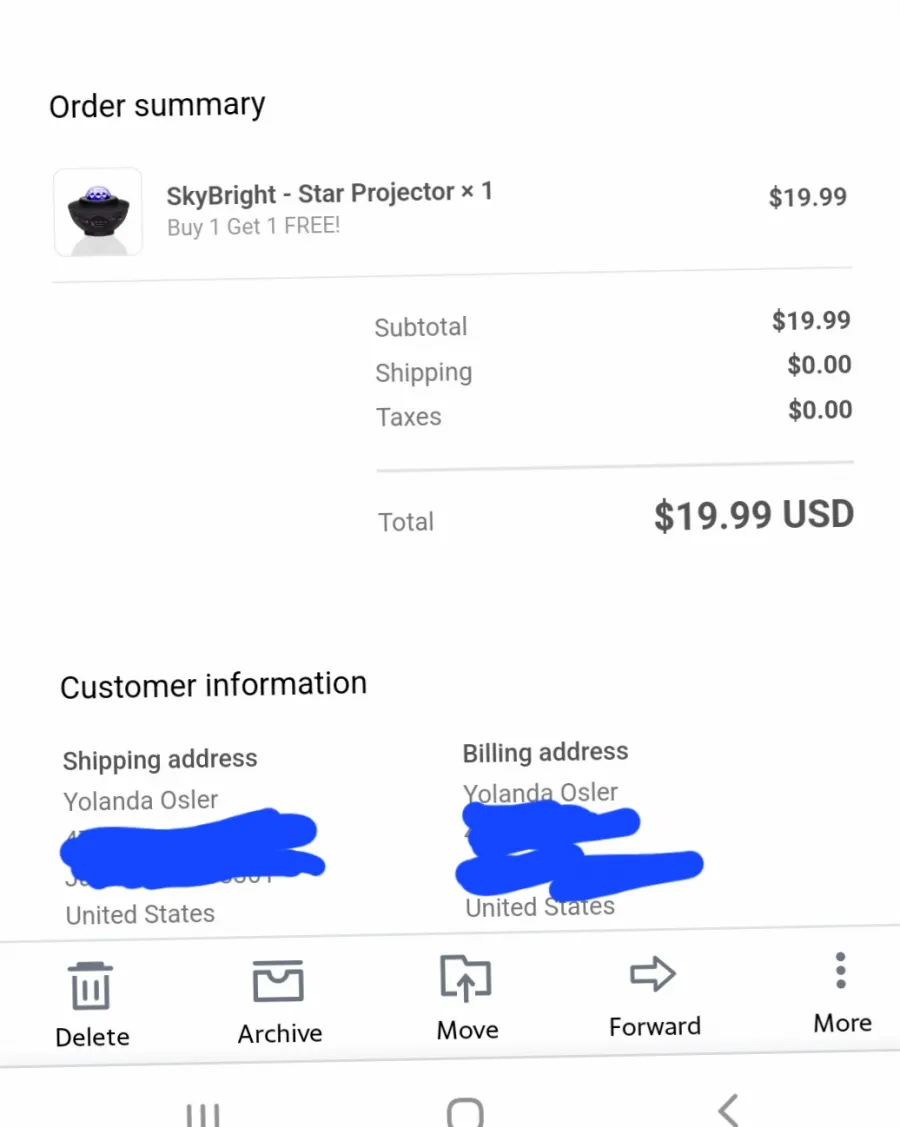Tap the Android home button

pyautogui.click(x=465, y=1113)
